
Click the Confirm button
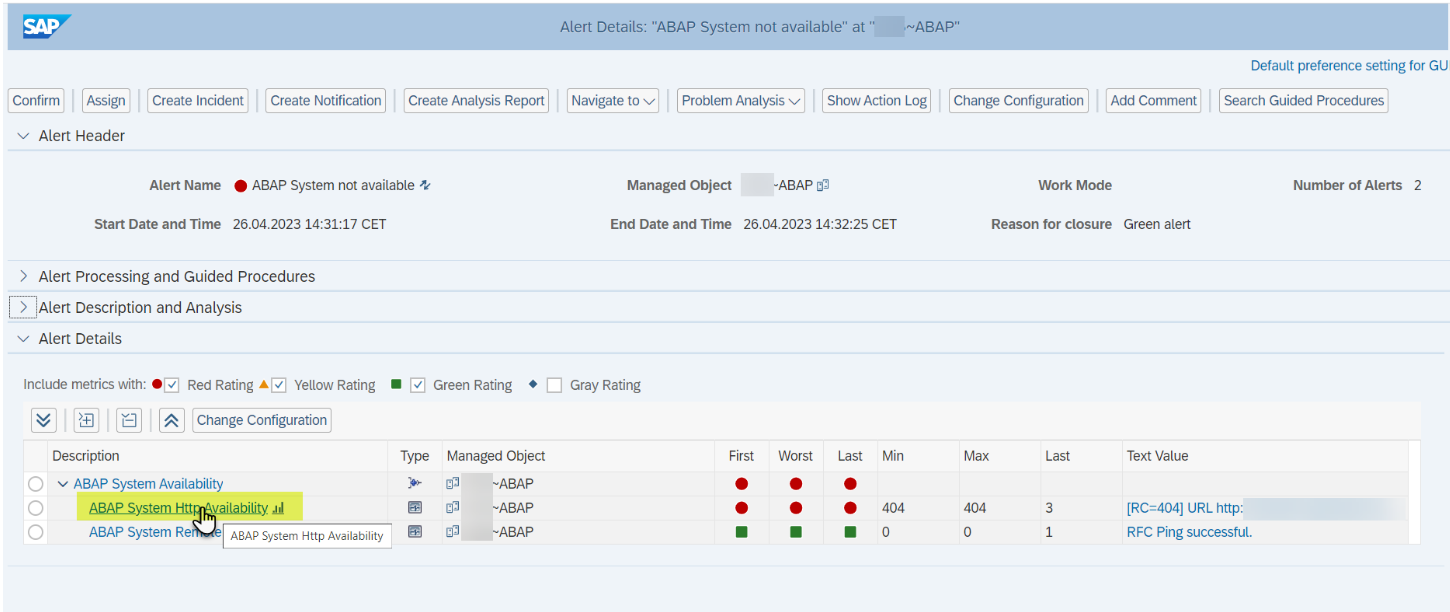(x=37, y=100)
